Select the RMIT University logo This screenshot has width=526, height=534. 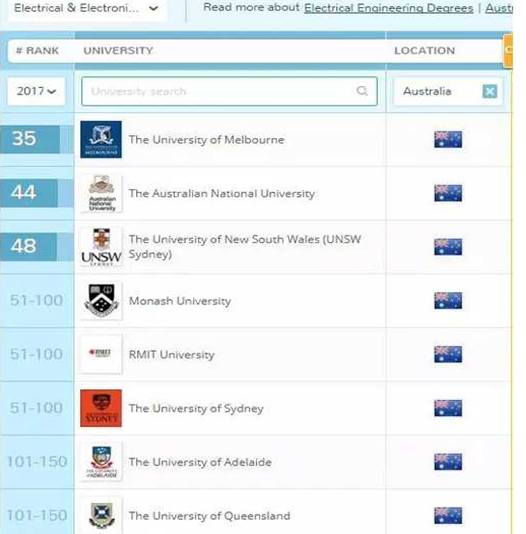101,354
